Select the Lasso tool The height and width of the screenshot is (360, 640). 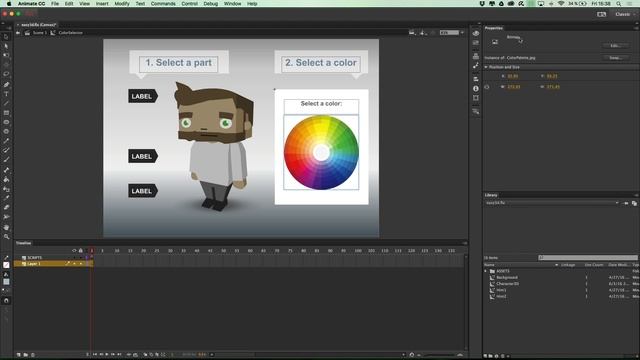pos(6,74)
